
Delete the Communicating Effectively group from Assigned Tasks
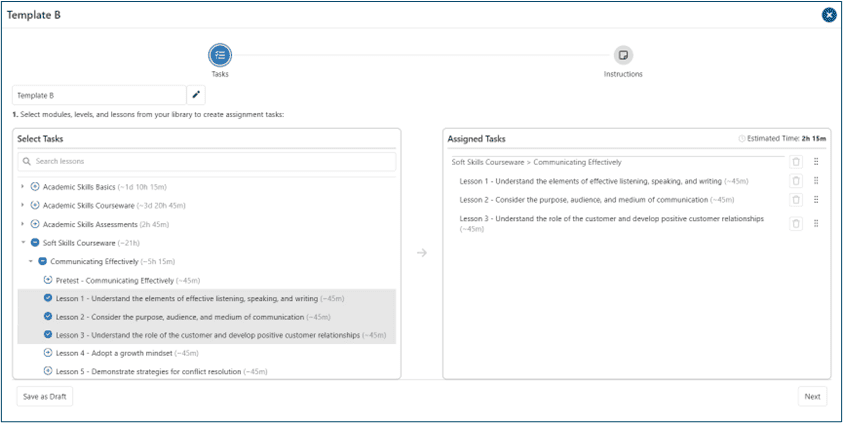pos(796,162)
